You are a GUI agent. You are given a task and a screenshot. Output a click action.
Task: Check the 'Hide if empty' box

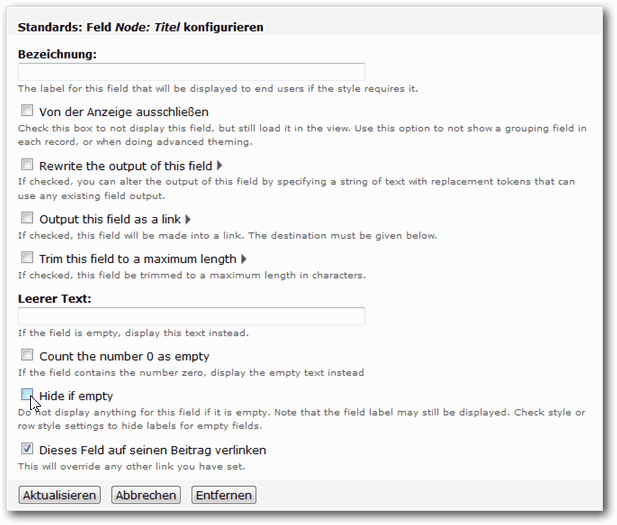coord(27,395)
